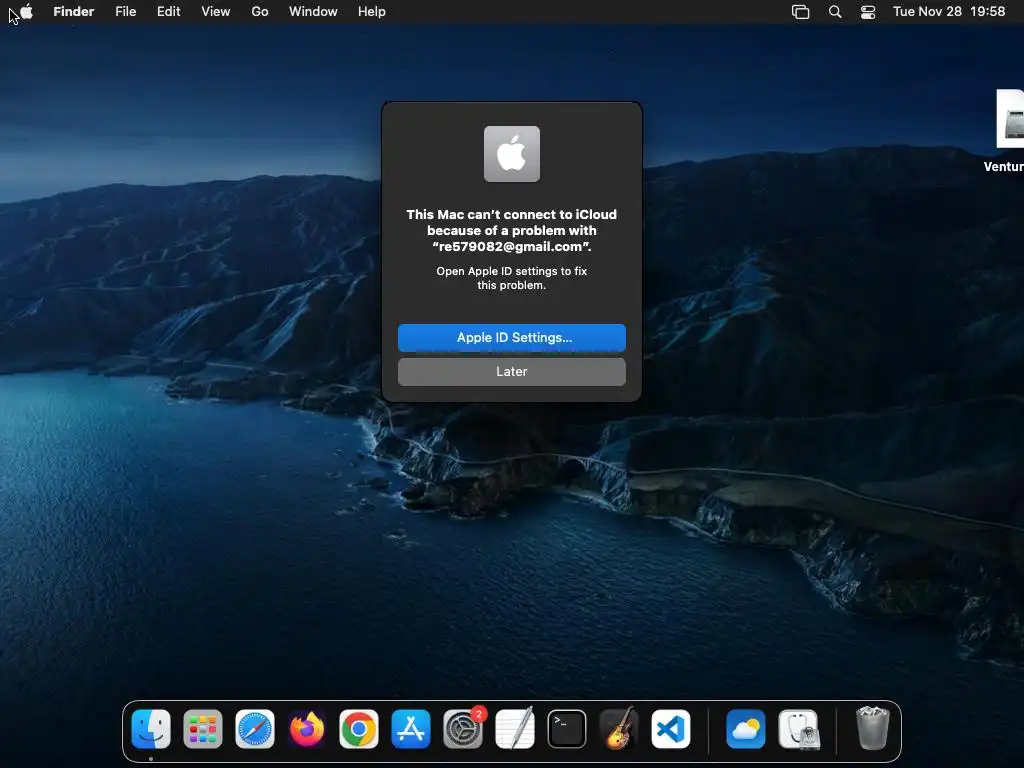Click the Apple ID Settings… button
Screen dimensions: 1024x768
pyautogui.click(x=512, y=338)
